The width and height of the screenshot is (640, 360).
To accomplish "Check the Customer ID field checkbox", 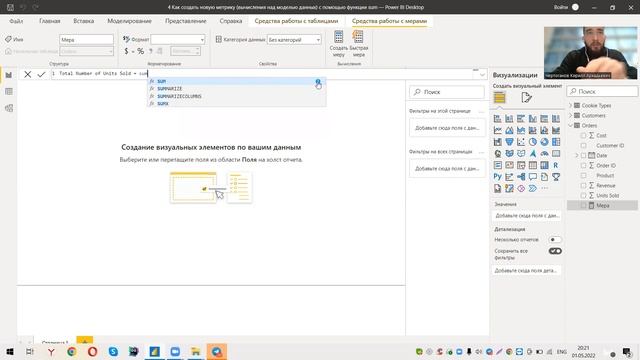I will [583, 145].
